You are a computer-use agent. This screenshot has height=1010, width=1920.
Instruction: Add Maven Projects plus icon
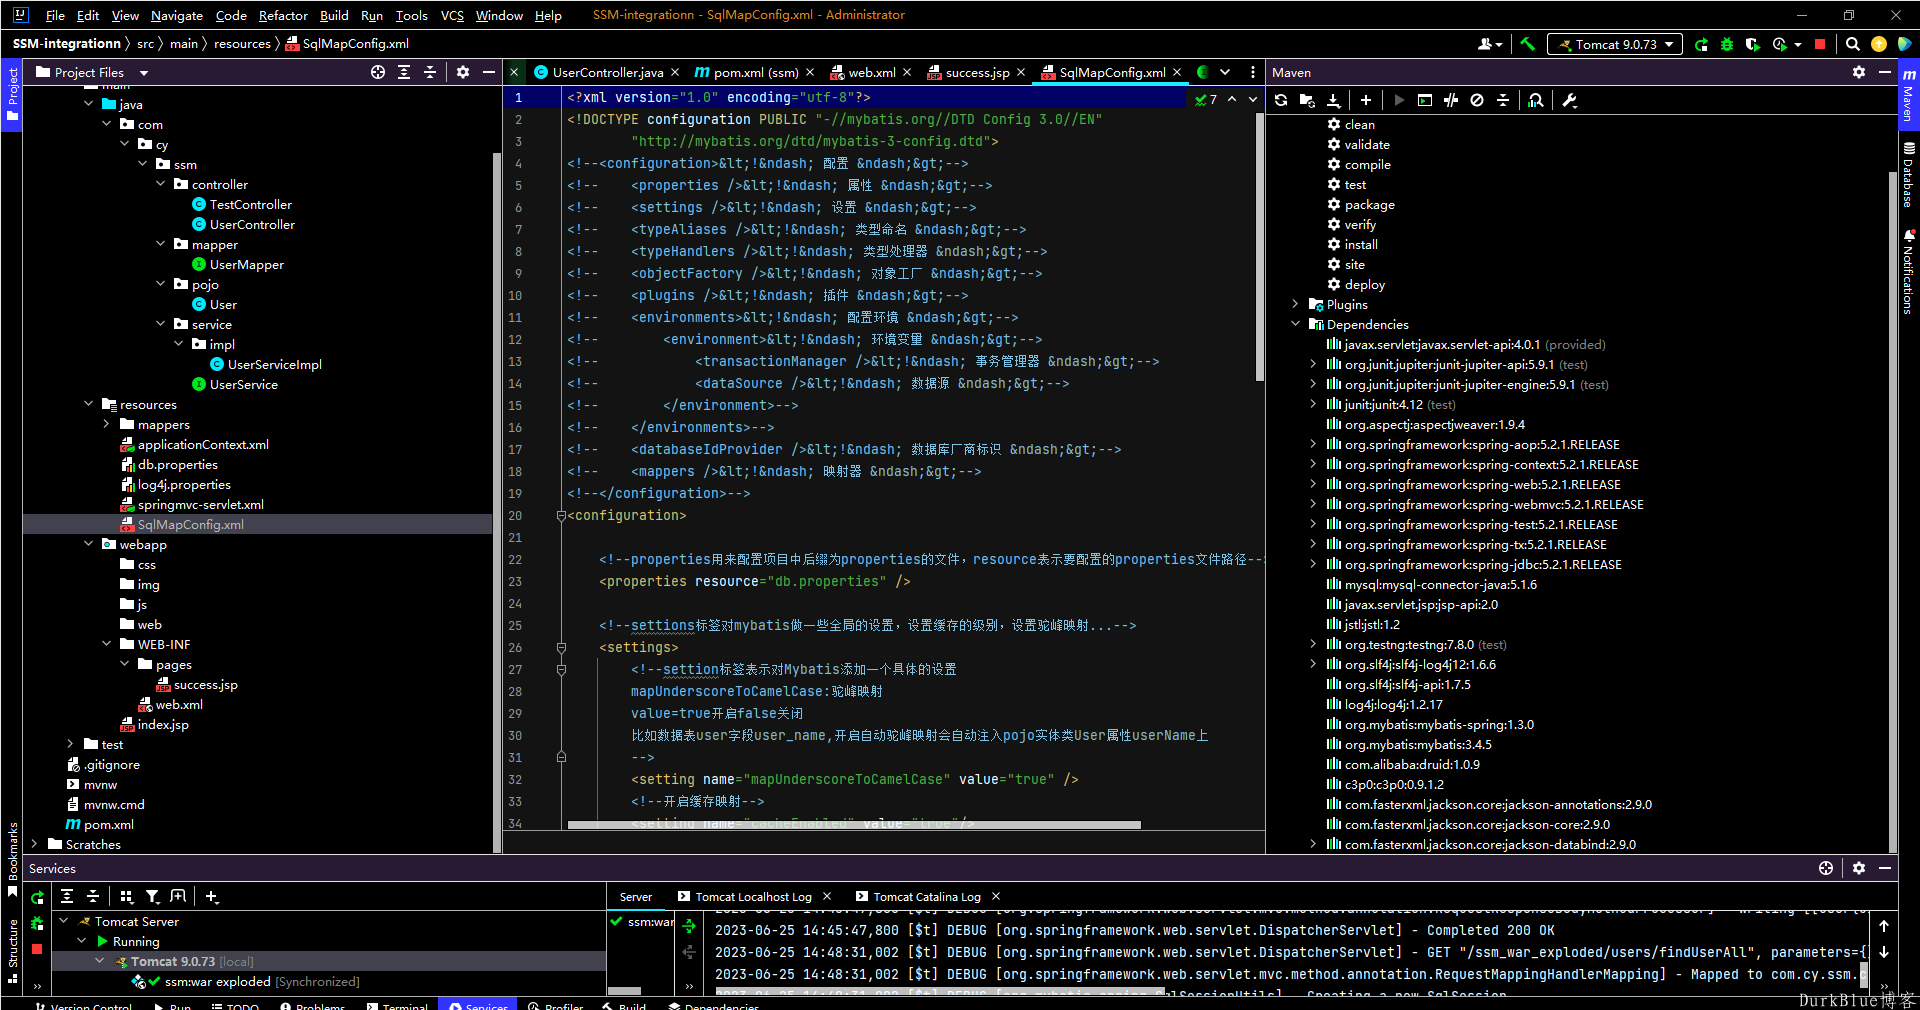[x=1366, y=100]
